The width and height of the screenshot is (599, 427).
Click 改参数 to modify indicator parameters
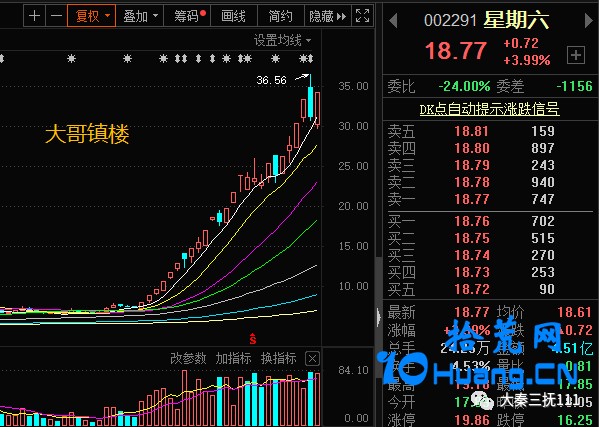(188, 358)
